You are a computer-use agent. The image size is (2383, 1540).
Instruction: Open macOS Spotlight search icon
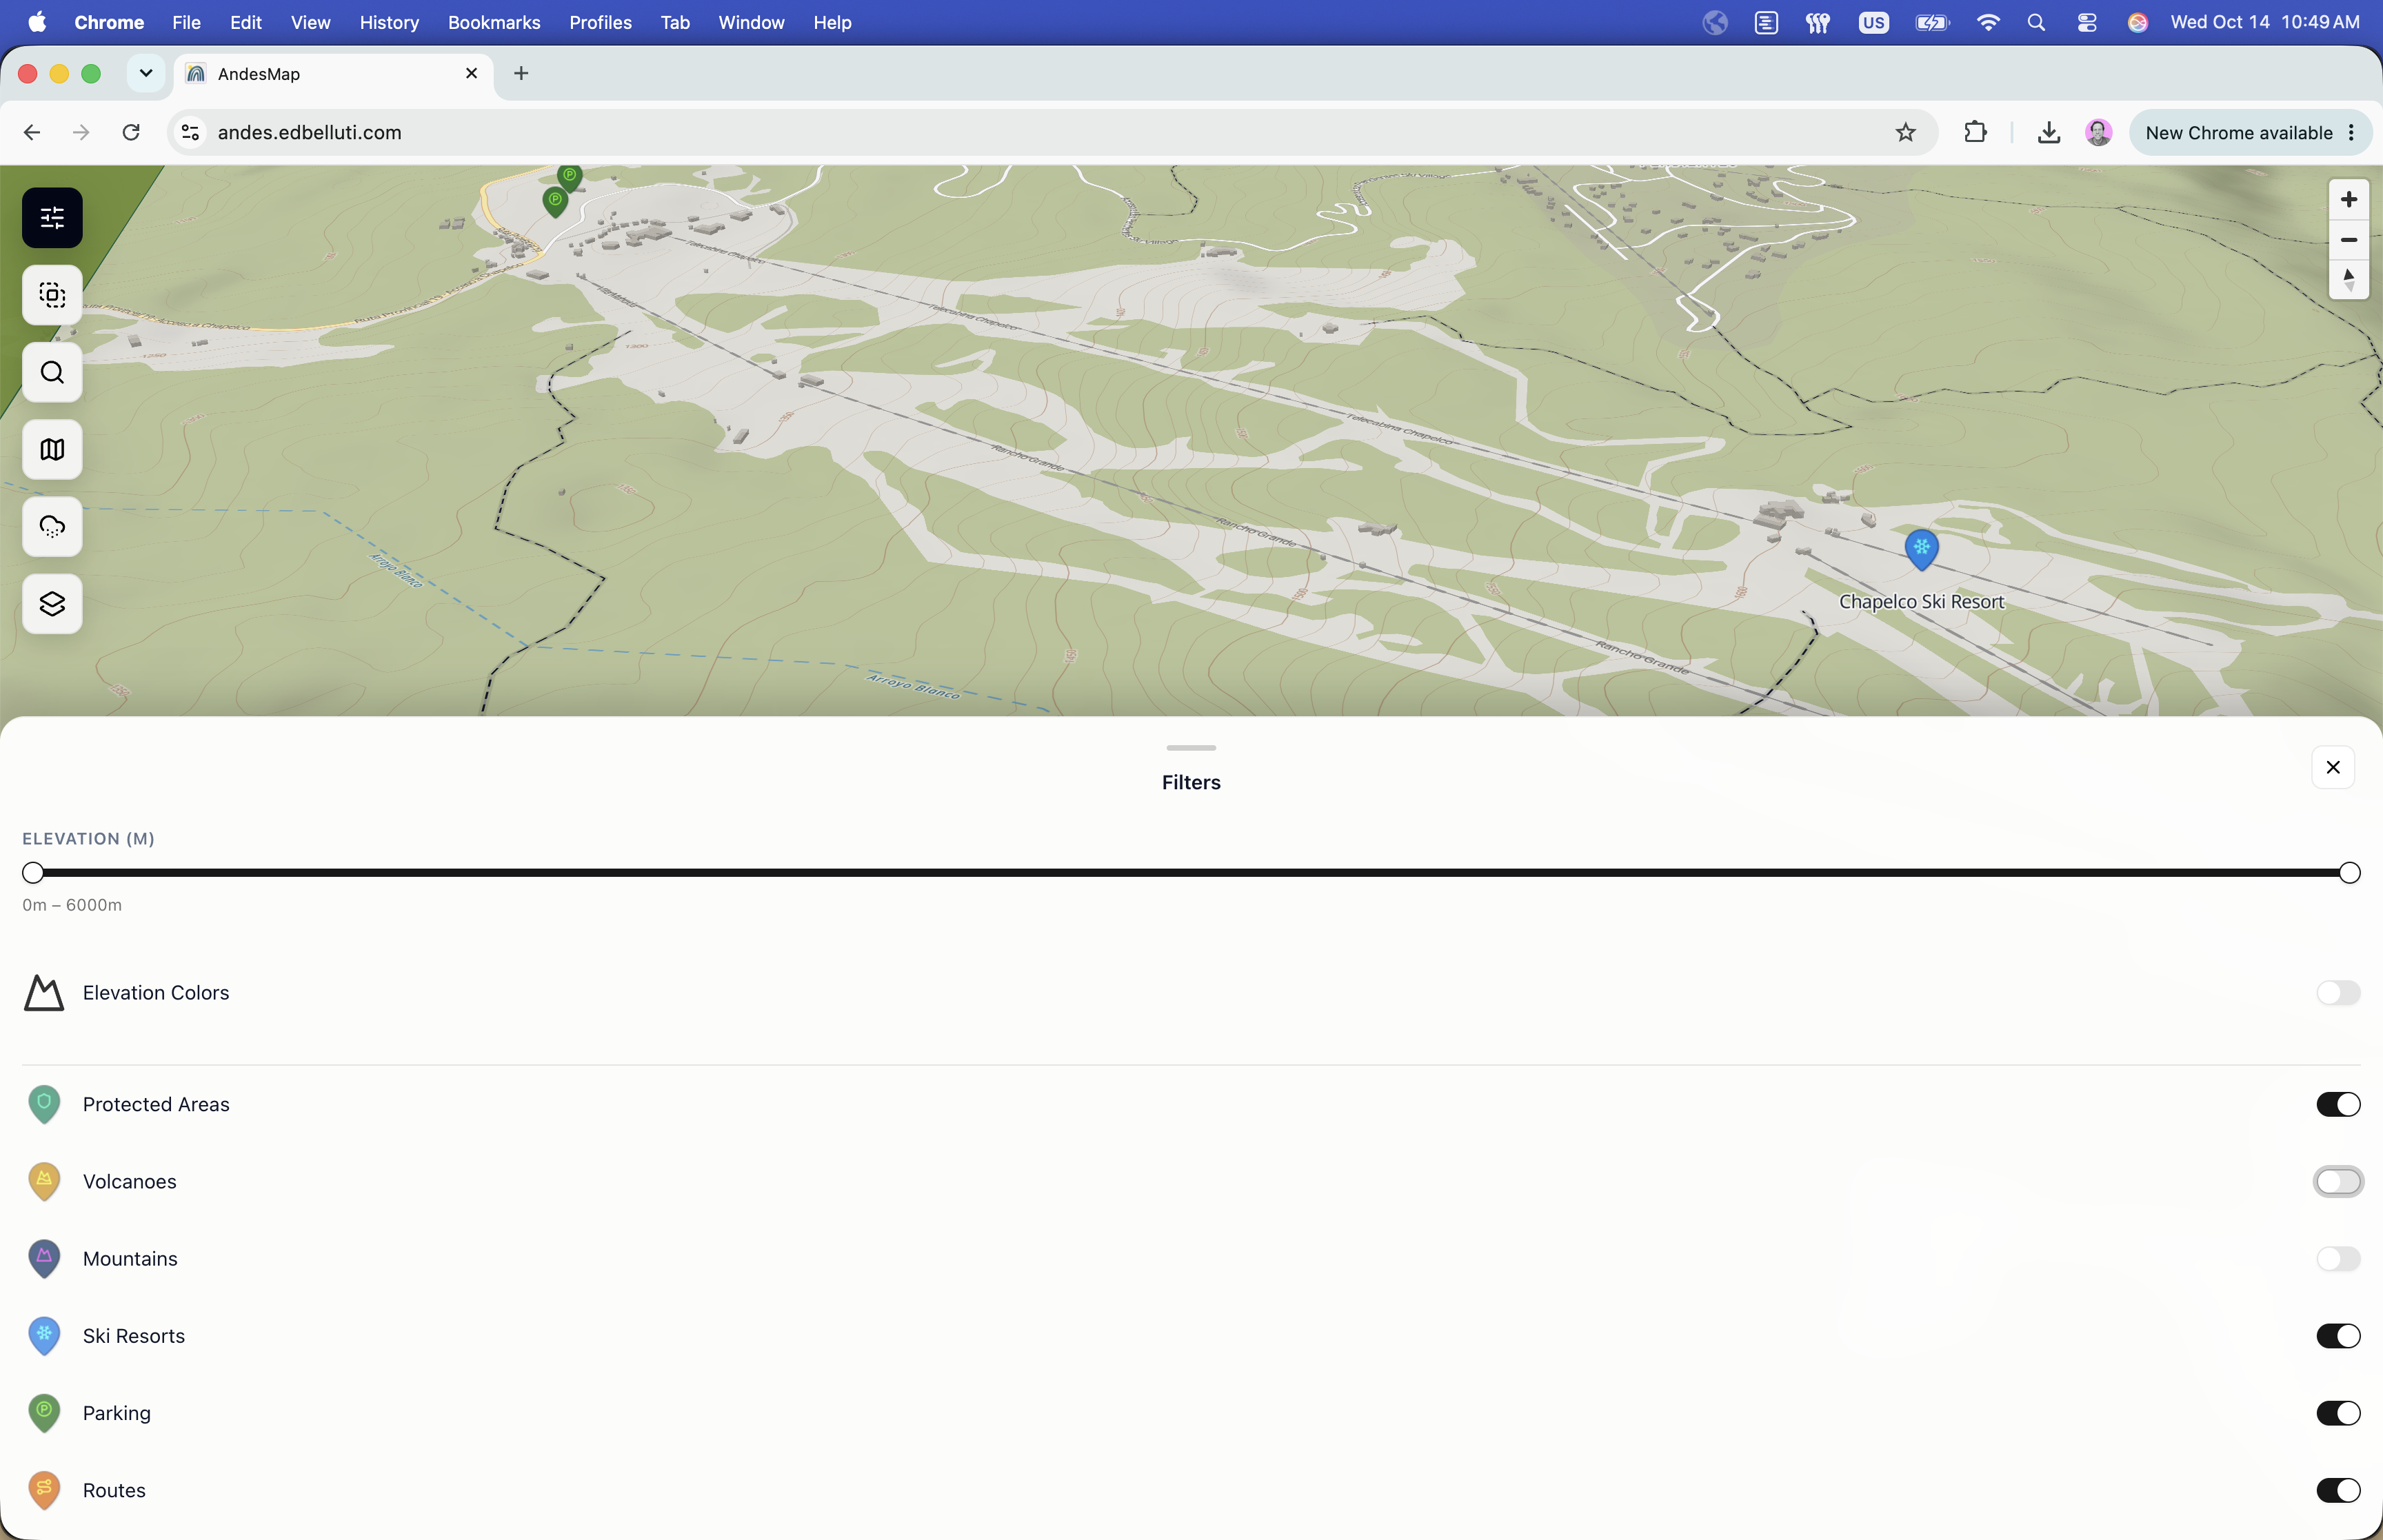(x=2036, y=22)
